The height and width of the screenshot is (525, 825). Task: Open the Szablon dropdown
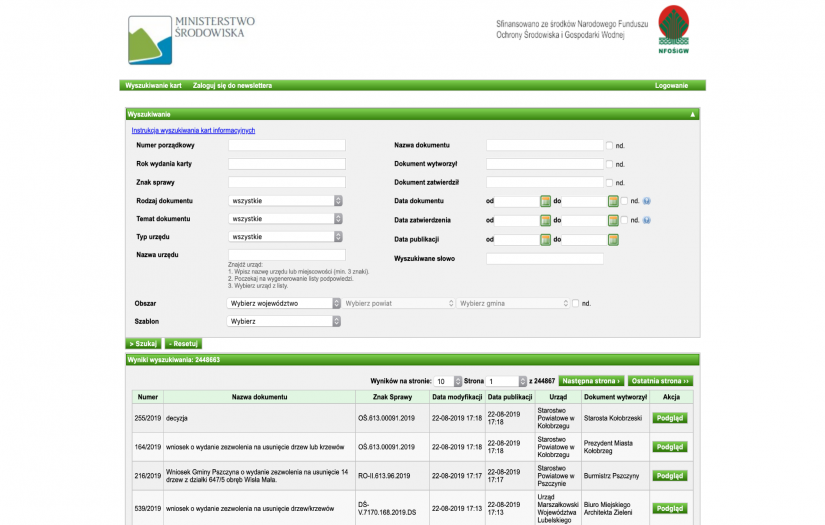pyautogui.click(x=284, y=321)
